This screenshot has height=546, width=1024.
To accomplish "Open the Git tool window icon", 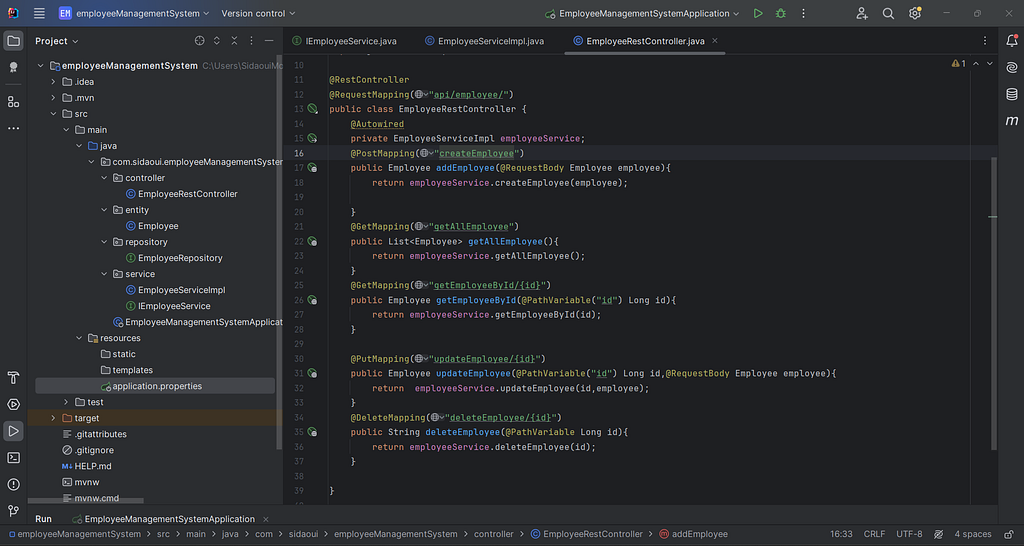I will pyautogui.click(x=13, y=511).
